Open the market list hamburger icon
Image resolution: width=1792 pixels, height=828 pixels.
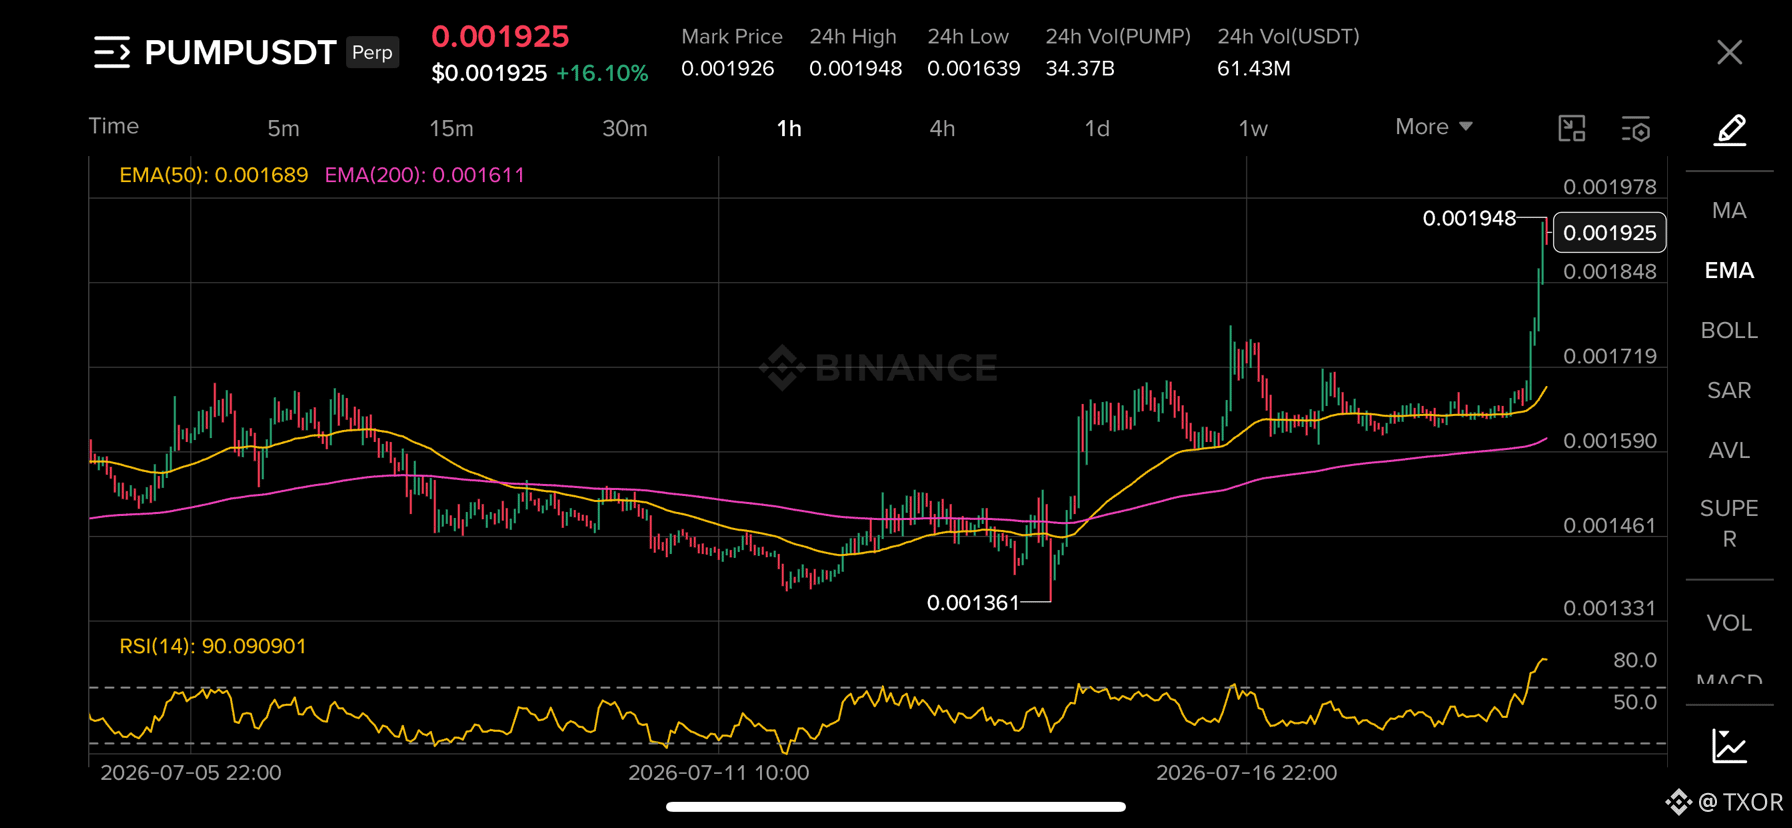(x=112, y=52)
